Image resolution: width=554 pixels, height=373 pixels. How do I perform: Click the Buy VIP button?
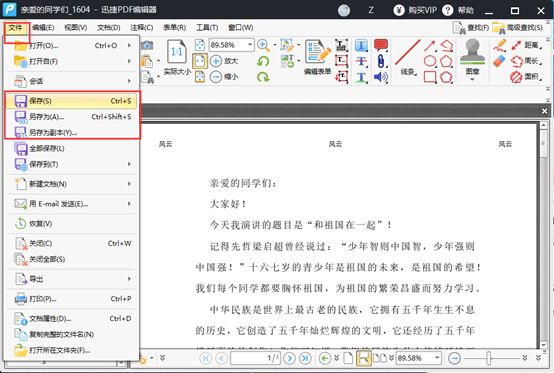415,10
